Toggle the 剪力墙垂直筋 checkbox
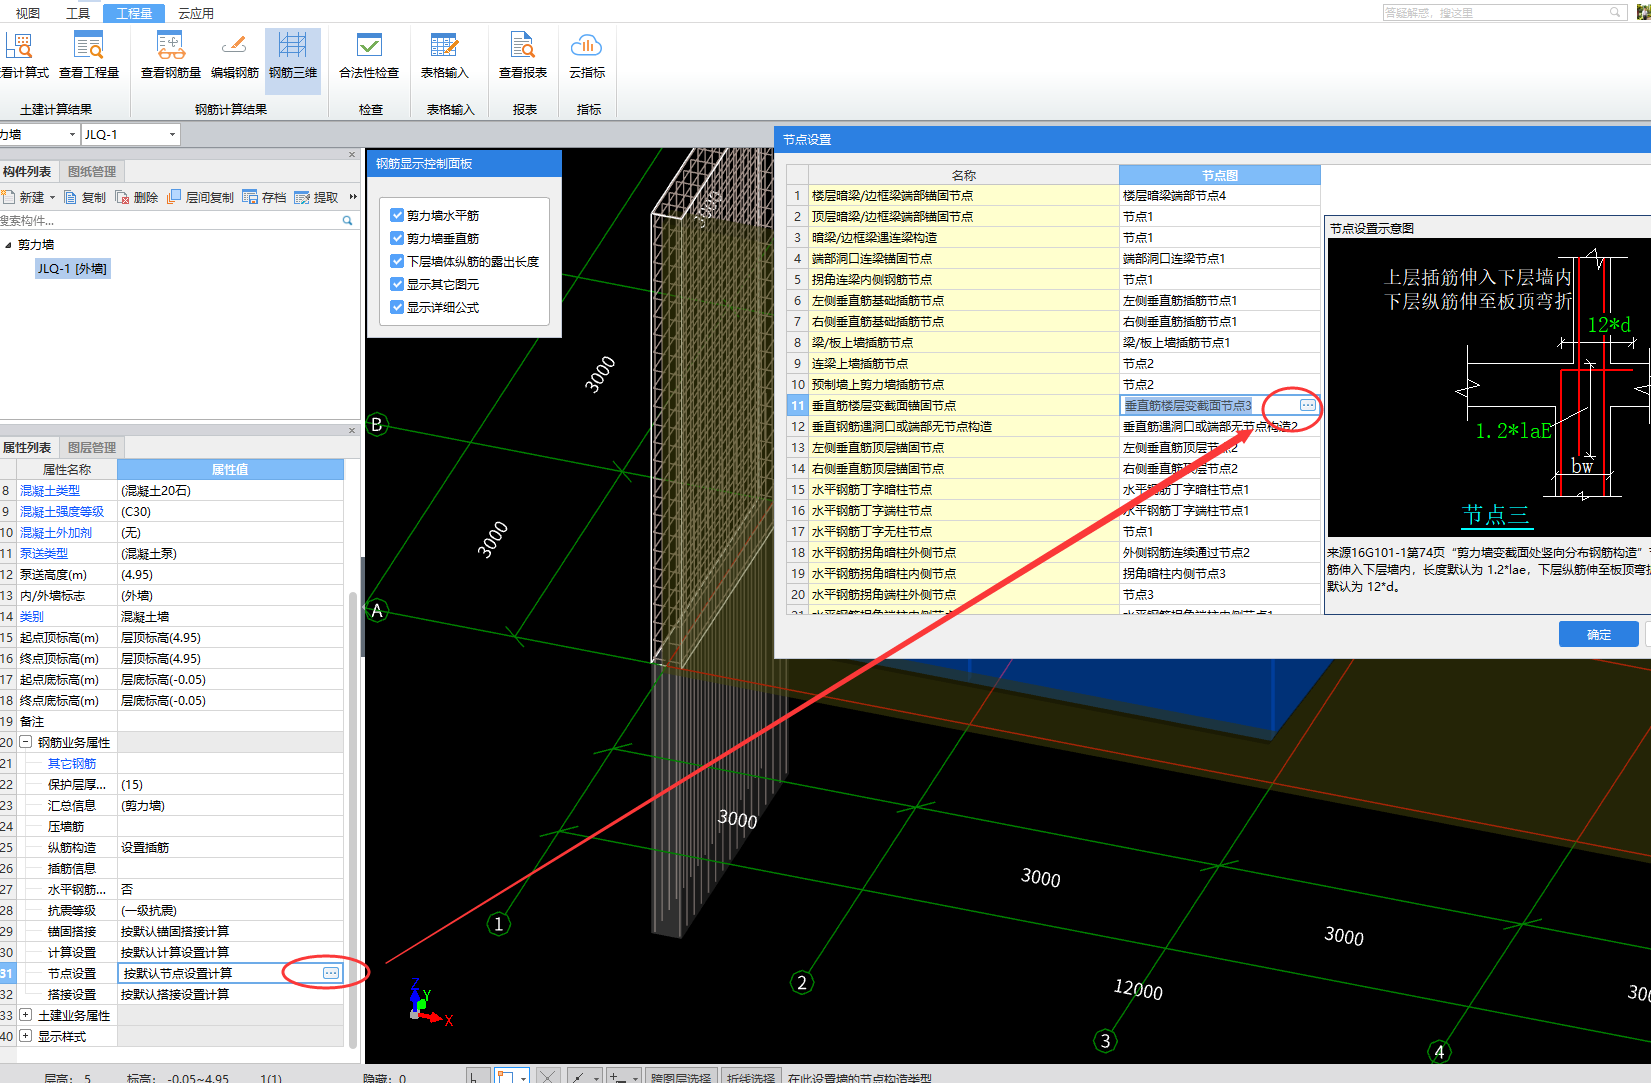This screenshot has width=1651, height=1083. point(397,238)
